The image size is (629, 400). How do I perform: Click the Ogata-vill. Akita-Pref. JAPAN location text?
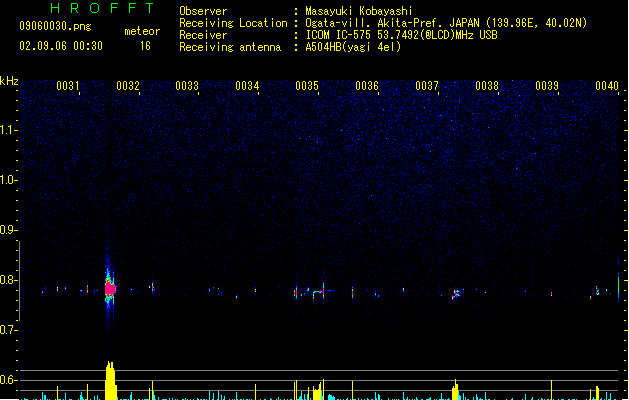tap(446, 23)
